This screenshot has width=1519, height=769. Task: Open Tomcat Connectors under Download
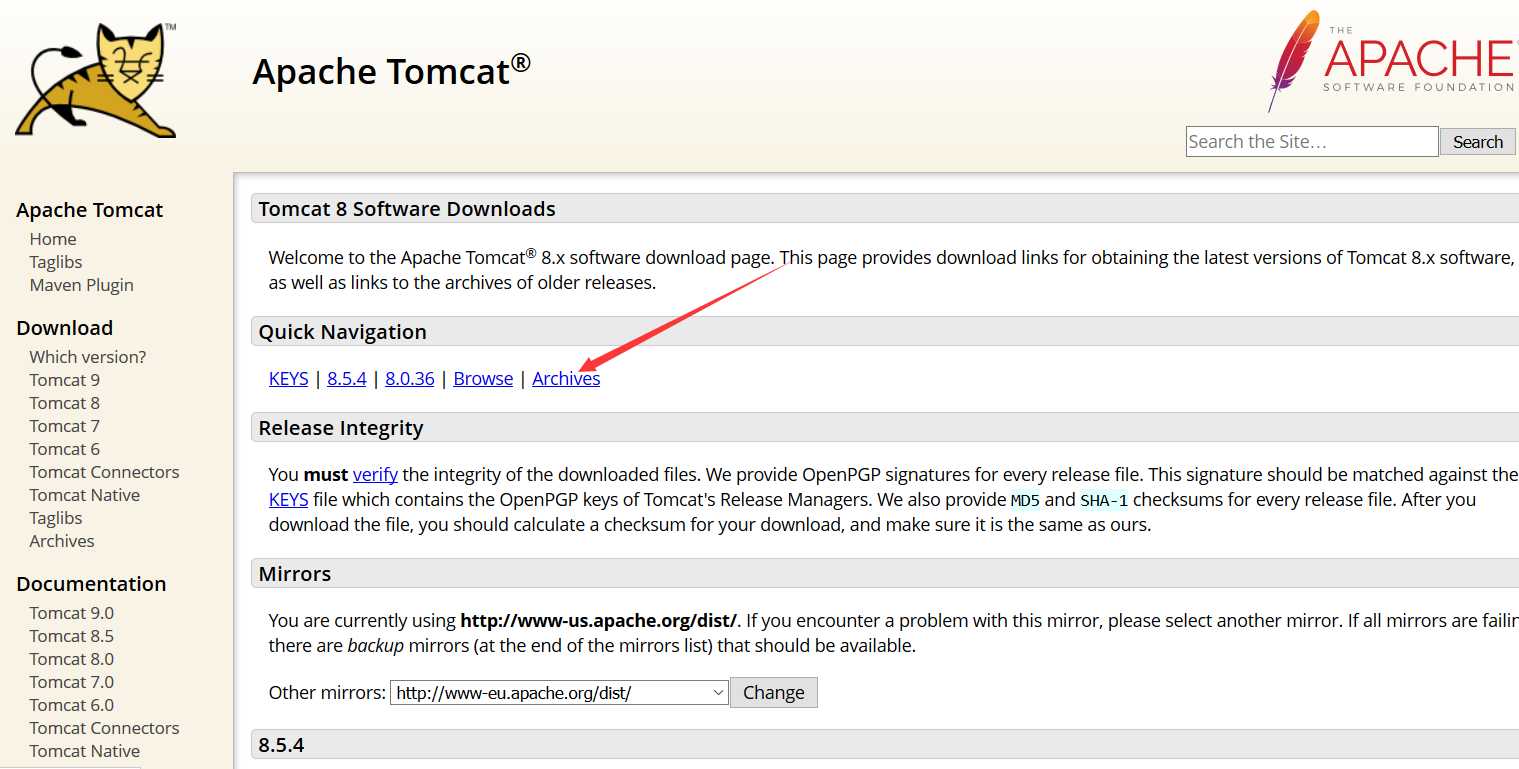pos(104,472)
